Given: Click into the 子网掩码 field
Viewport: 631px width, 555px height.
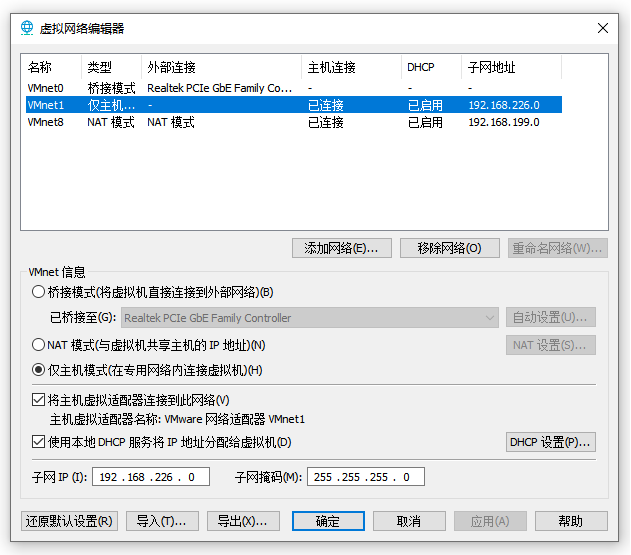Looking at the screenshot, I should [x=365, y=477].
